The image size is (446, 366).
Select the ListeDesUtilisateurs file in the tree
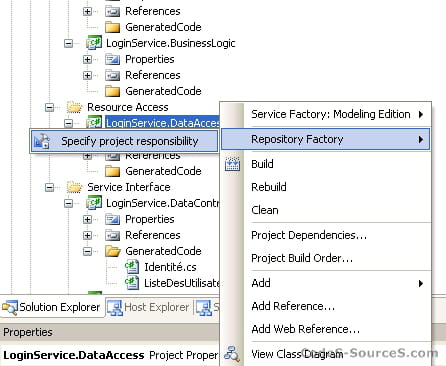pos(182,283)
